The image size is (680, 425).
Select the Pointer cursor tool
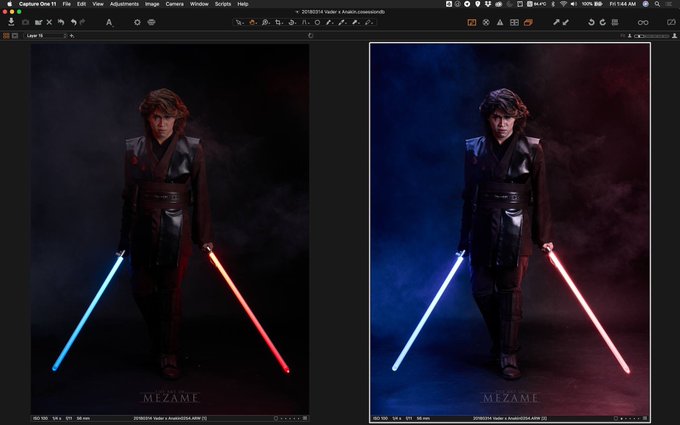point(239,22)
